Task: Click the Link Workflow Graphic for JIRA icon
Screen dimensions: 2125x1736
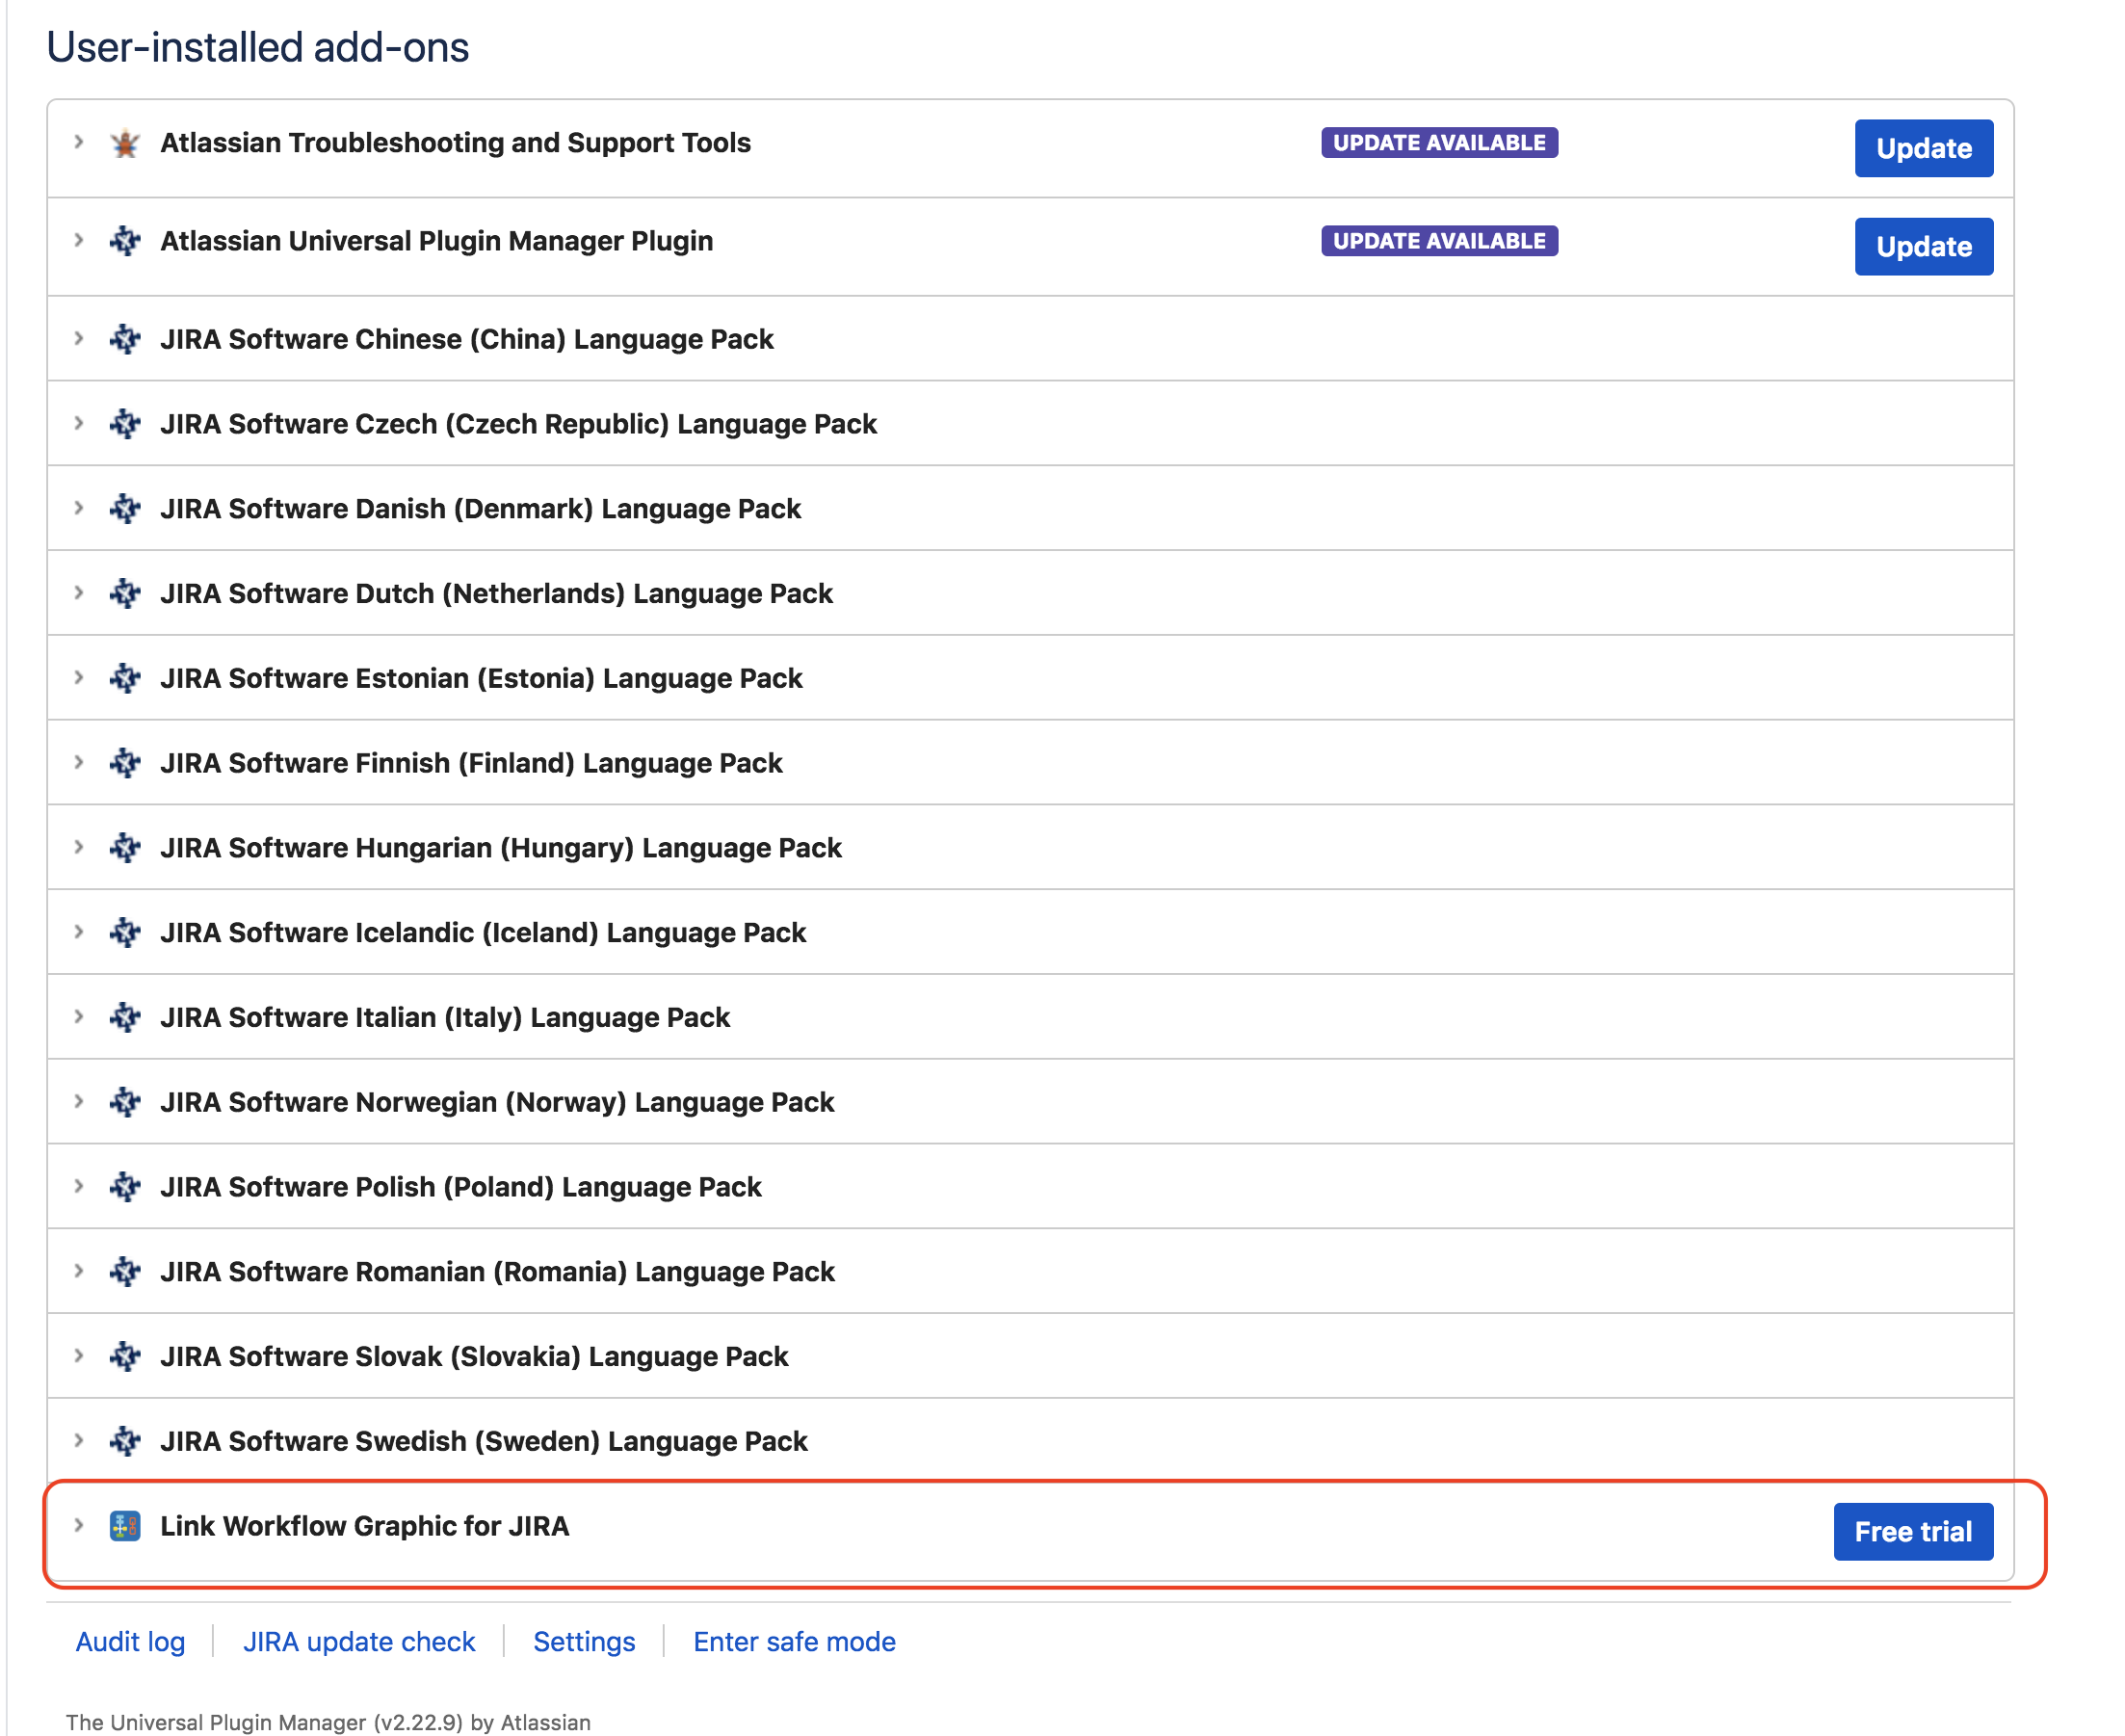Action: click(125, 1526)
